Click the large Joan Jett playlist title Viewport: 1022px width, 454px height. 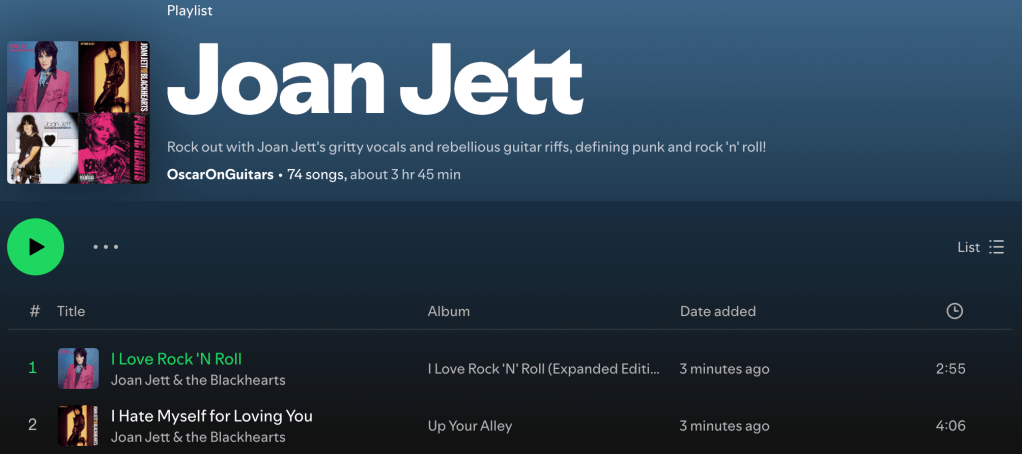coord(375,80)
